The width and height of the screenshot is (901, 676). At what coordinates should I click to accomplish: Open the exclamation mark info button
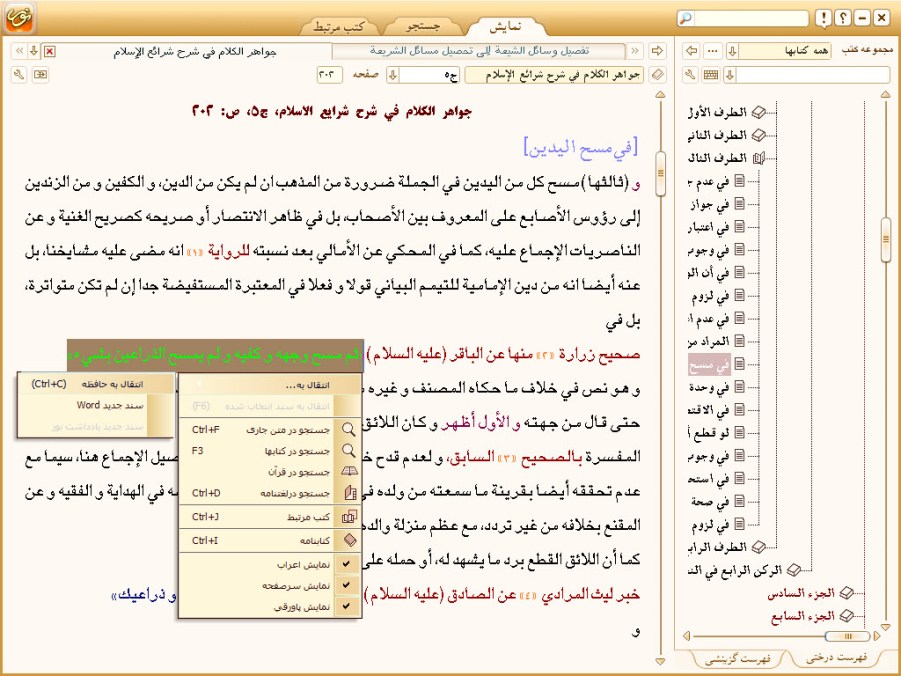[x=823, y=18]
